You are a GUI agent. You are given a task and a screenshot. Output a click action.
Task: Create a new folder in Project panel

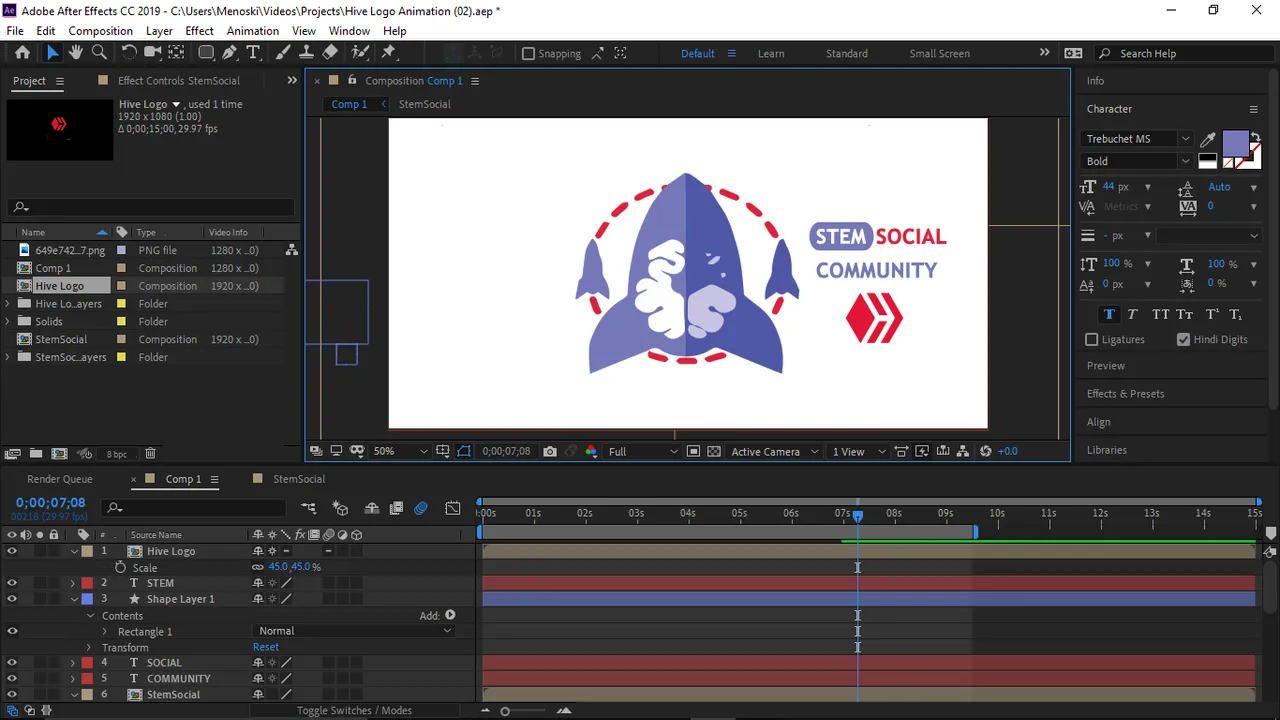pyautogui.click(x=37, y=454)
